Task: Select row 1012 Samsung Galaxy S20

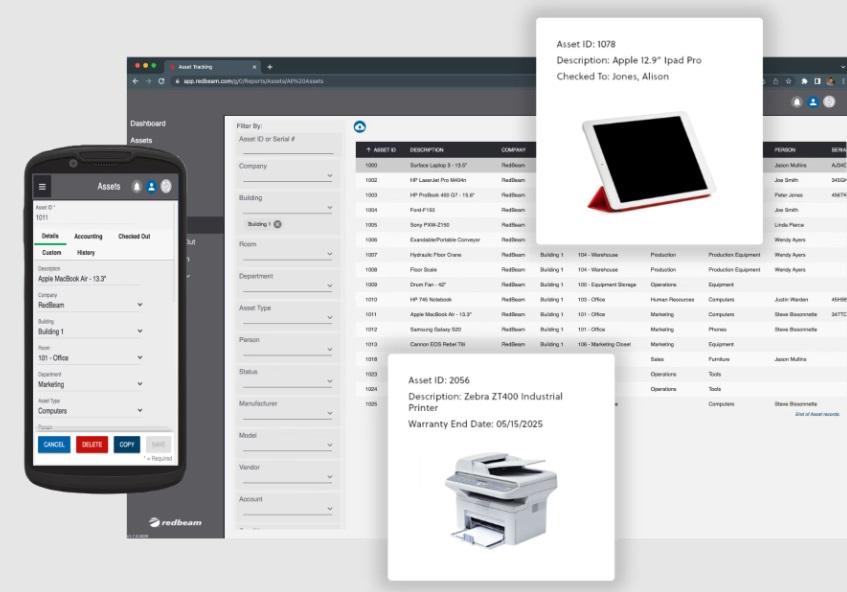Action: pos(601,329)
